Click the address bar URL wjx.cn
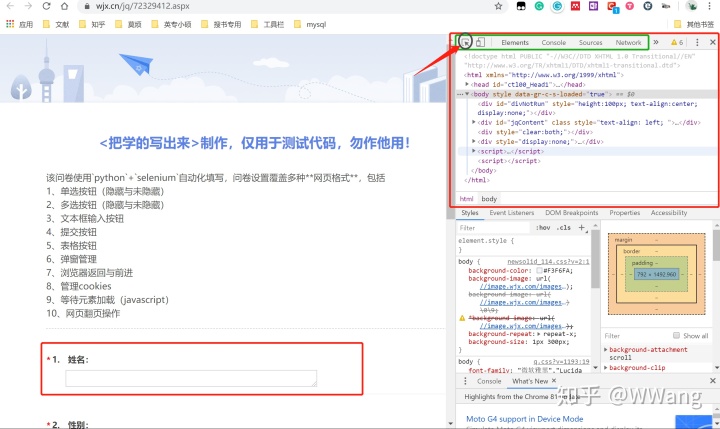This screenshot has width=720, height=429. [143, 6]
